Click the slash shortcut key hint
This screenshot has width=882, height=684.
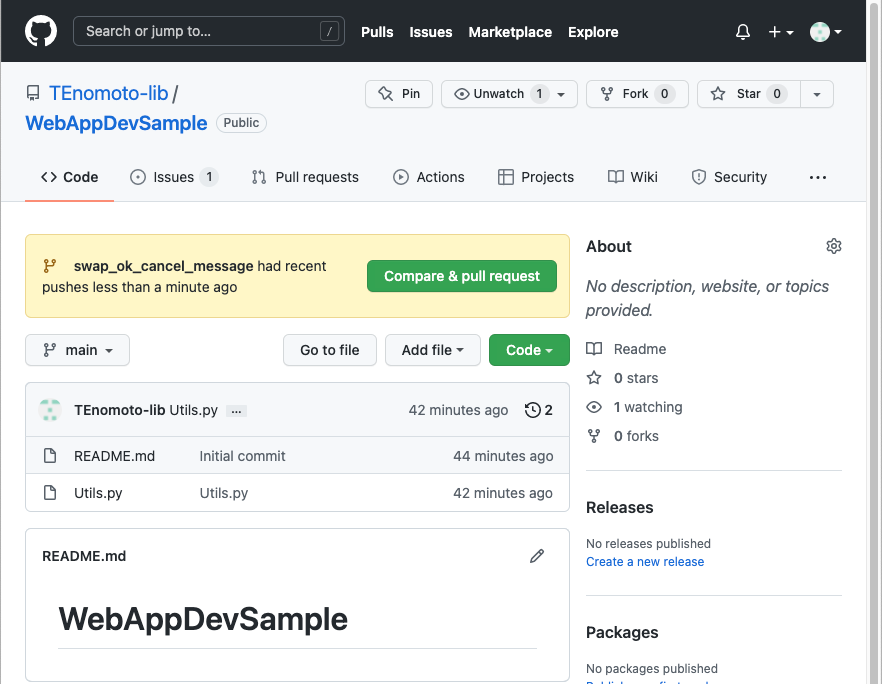(329, 31)
